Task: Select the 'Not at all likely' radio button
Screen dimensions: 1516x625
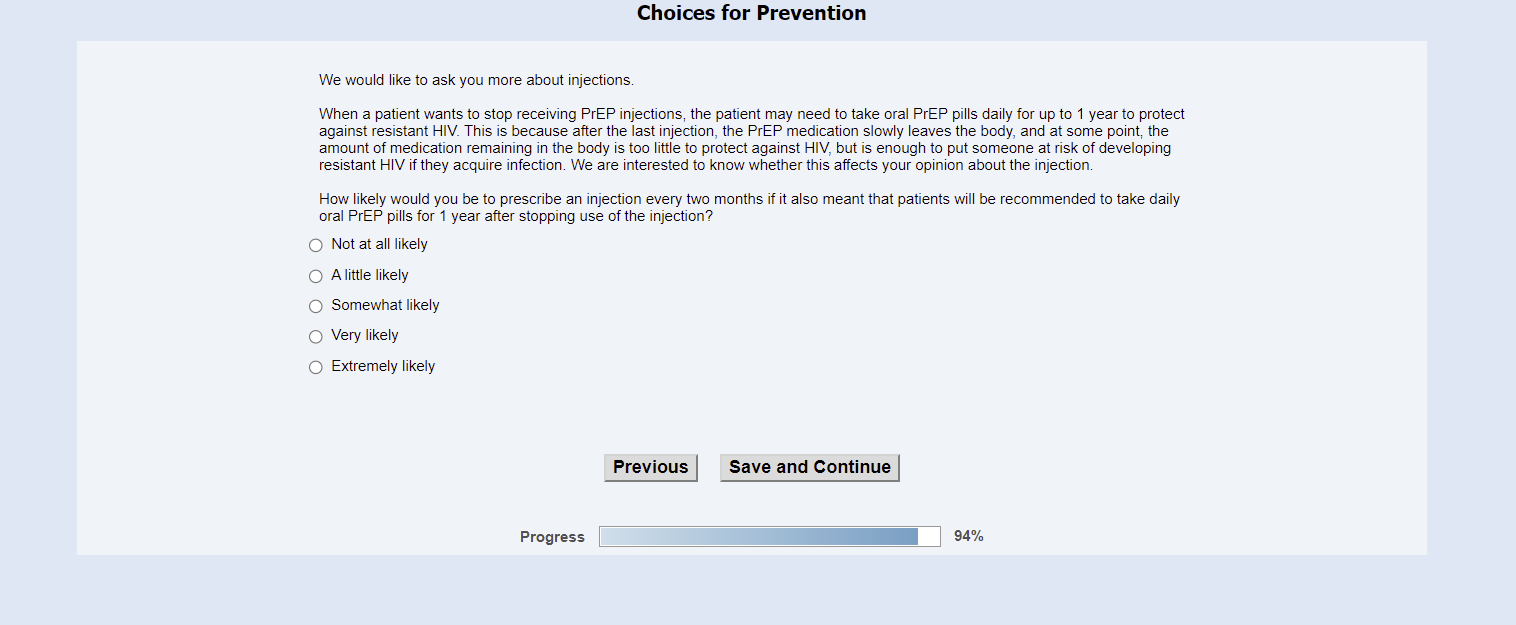Action: 316,245
